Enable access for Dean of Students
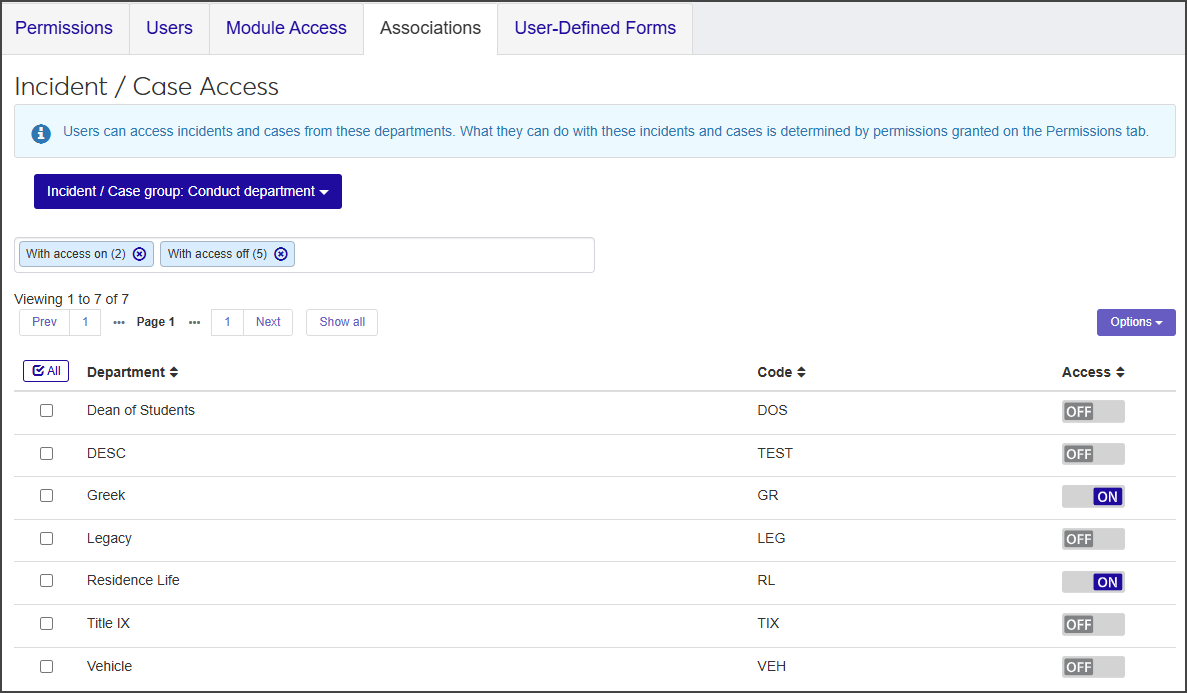The image size is (1187, 693). pyautogui.click(x=1093, y=412)
